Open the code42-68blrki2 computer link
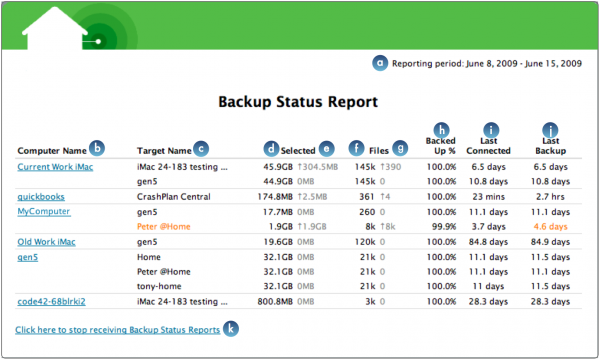600x360 pixels. pos(51,301)
